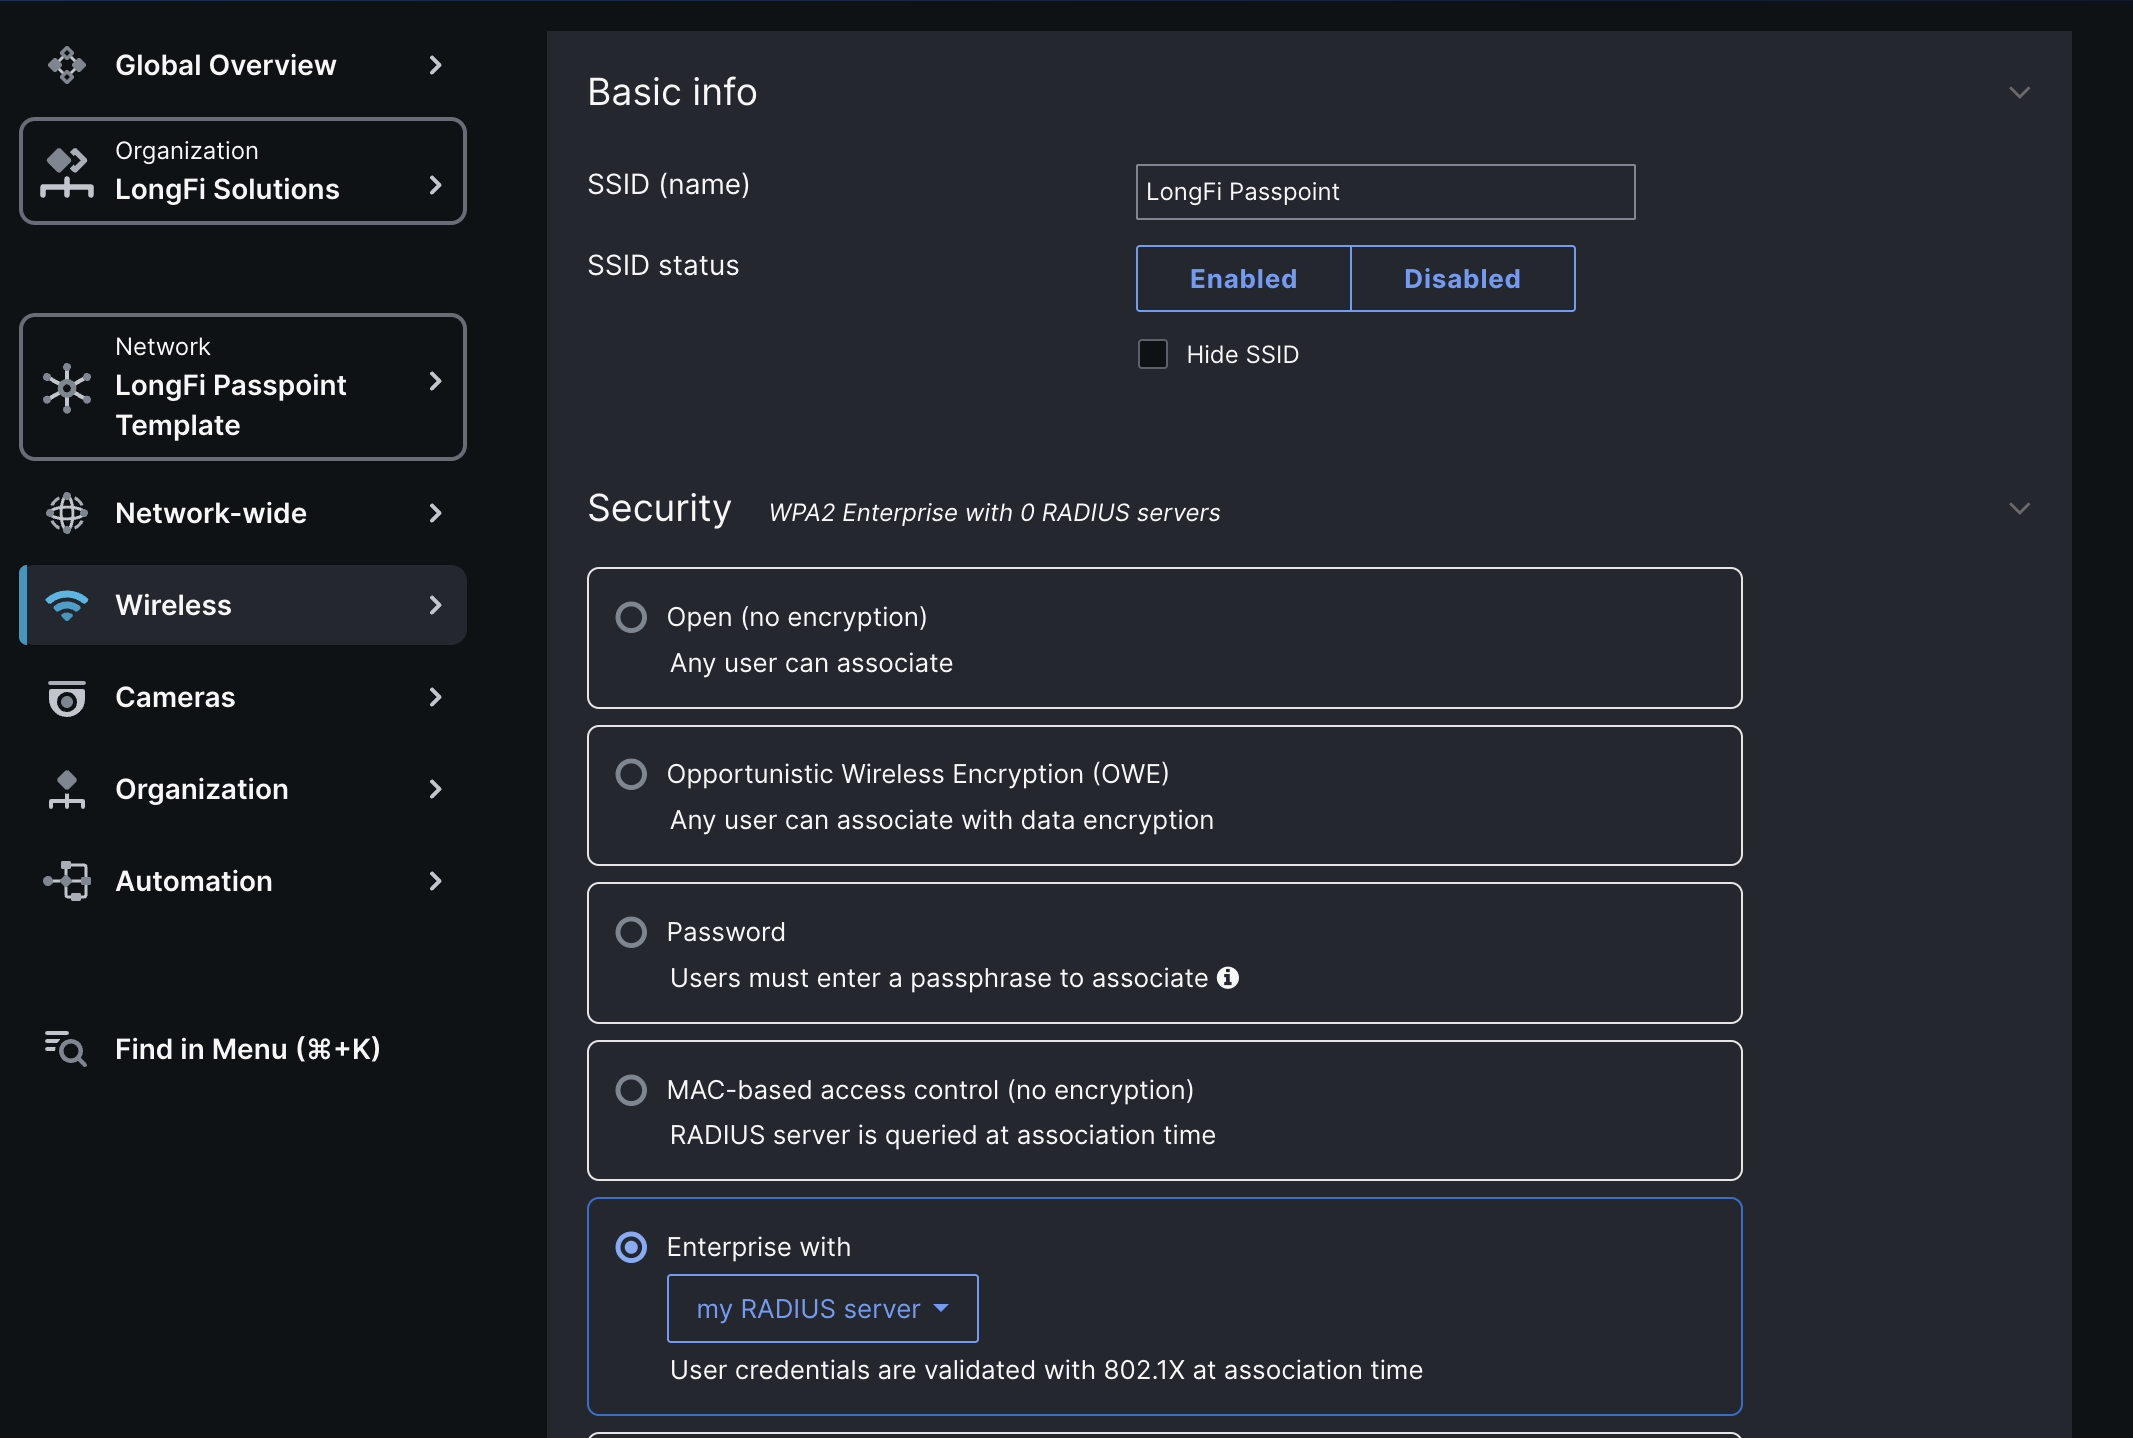Collapse the Basic info section
Screen dimensions: 2133x1438
[2019, 93]
